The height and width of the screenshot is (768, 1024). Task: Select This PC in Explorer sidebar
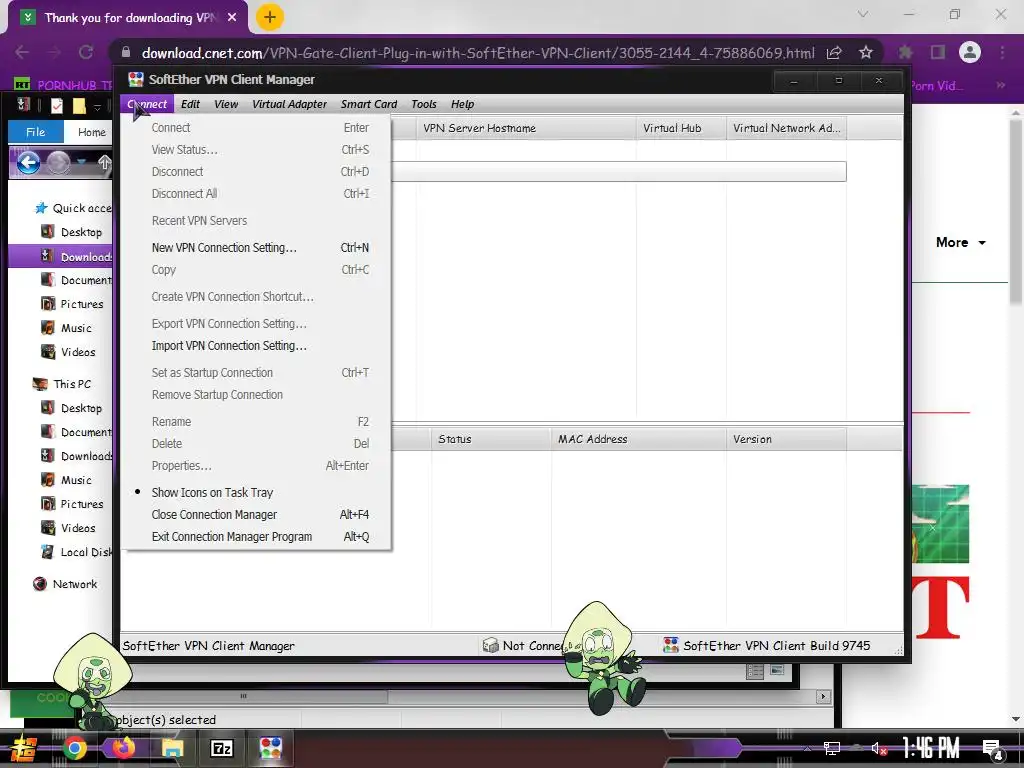click(63, 384)
